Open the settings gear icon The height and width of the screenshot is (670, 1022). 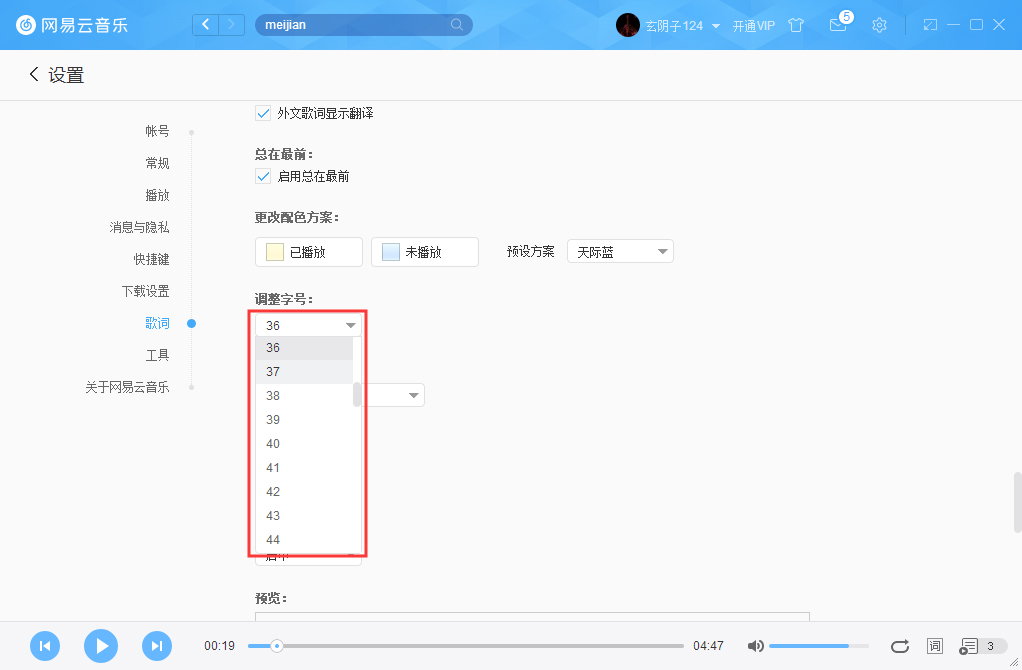click(879, 24)
